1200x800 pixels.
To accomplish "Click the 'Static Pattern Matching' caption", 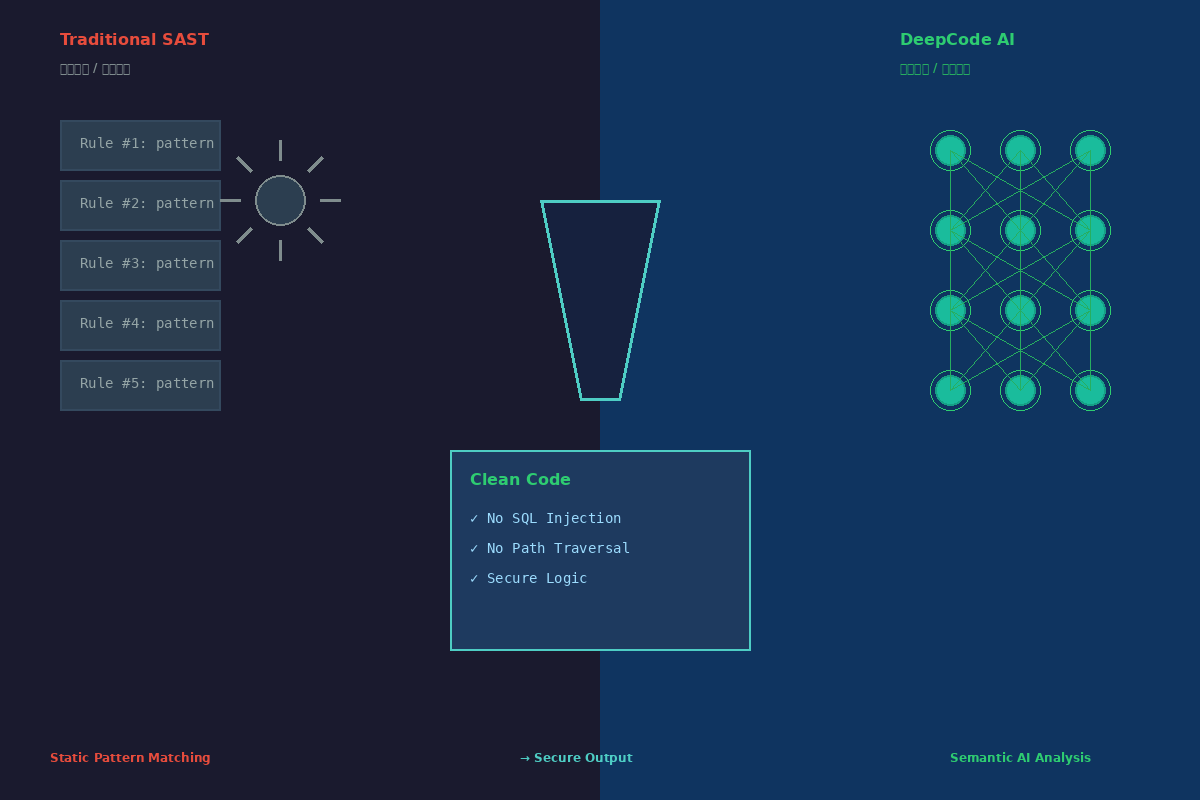I will pyautogui.click(x=130, y=758).
